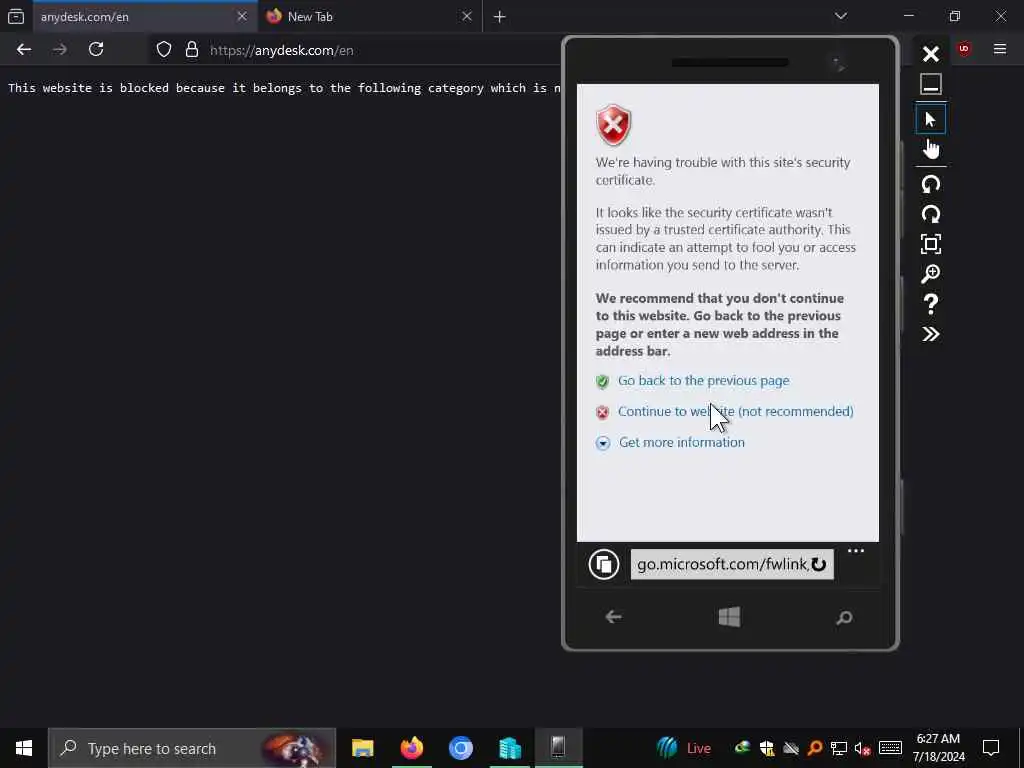Screen dimensions: 1024x768
Task: Open tabs button in phone browser
Action: pyautogui.click(x=603, y=564)
